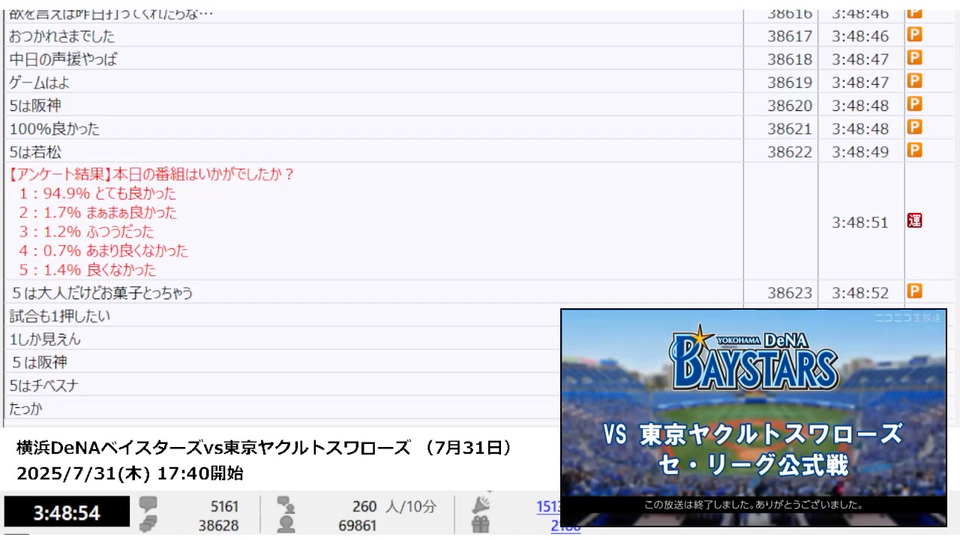Viewport: 960px width, 540px height.
Task: Select the comment 中日の声援やっぱ
Action: pos(62,59)
